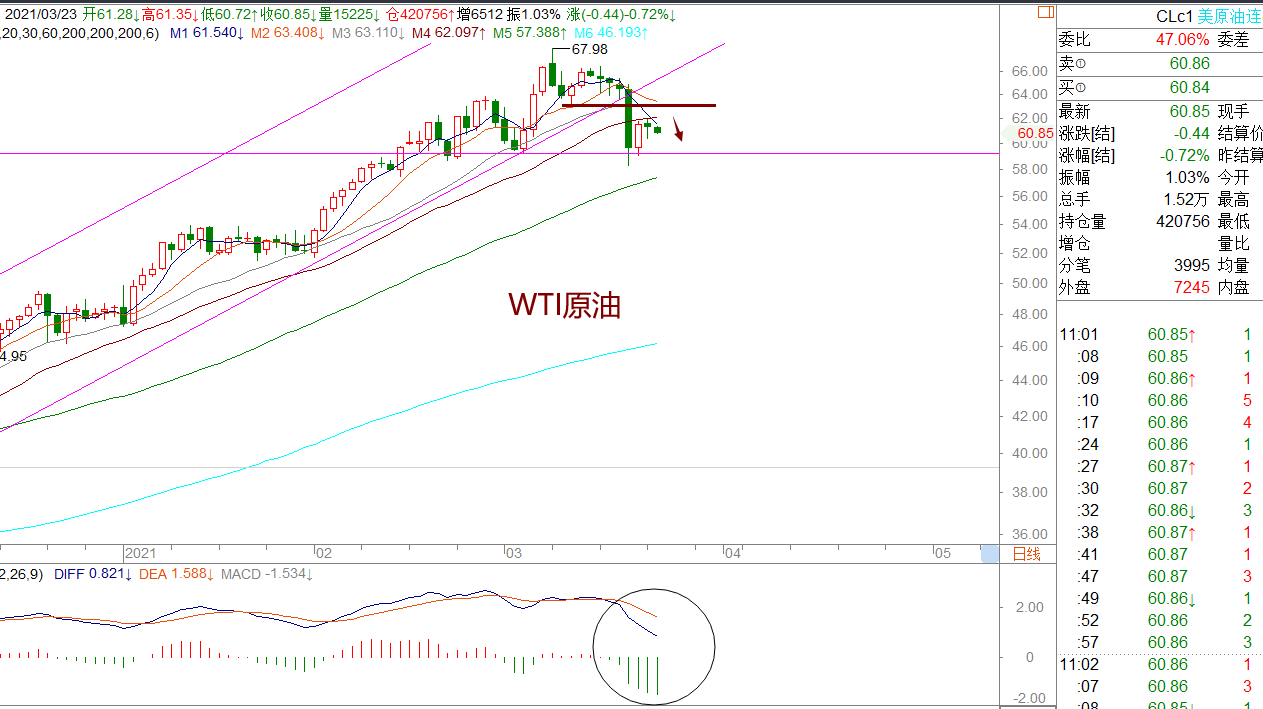
Task: Click the 2021/03/23 date in chart header
Action: (39, 15)
